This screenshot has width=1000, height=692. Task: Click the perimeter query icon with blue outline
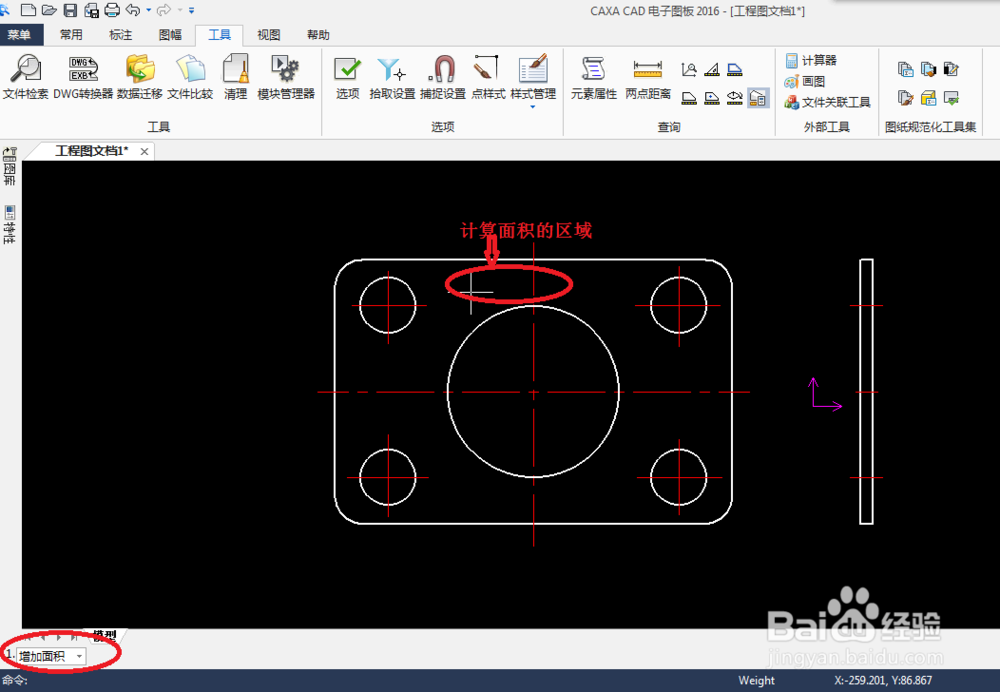pyautogui.click(x=735, y=69)
